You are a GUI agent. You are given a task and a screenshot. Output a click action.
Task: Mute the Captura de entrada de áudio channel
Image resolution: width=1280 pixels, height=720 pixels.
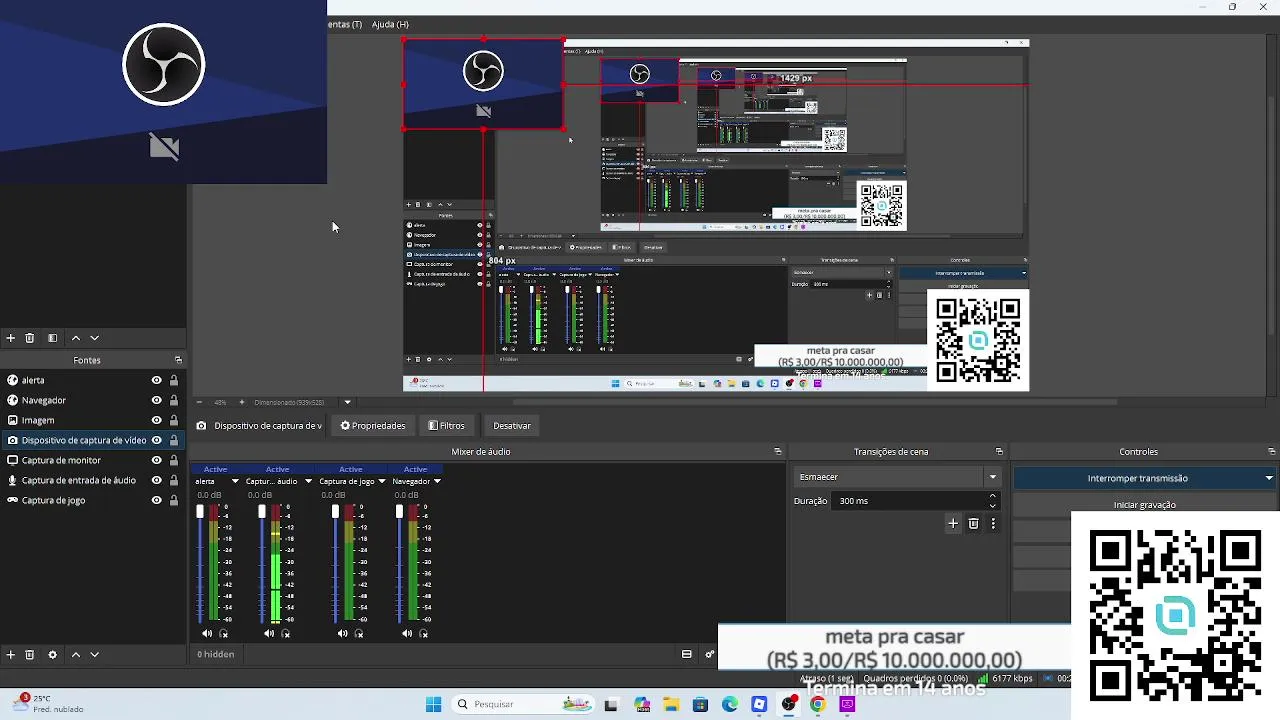269,633
